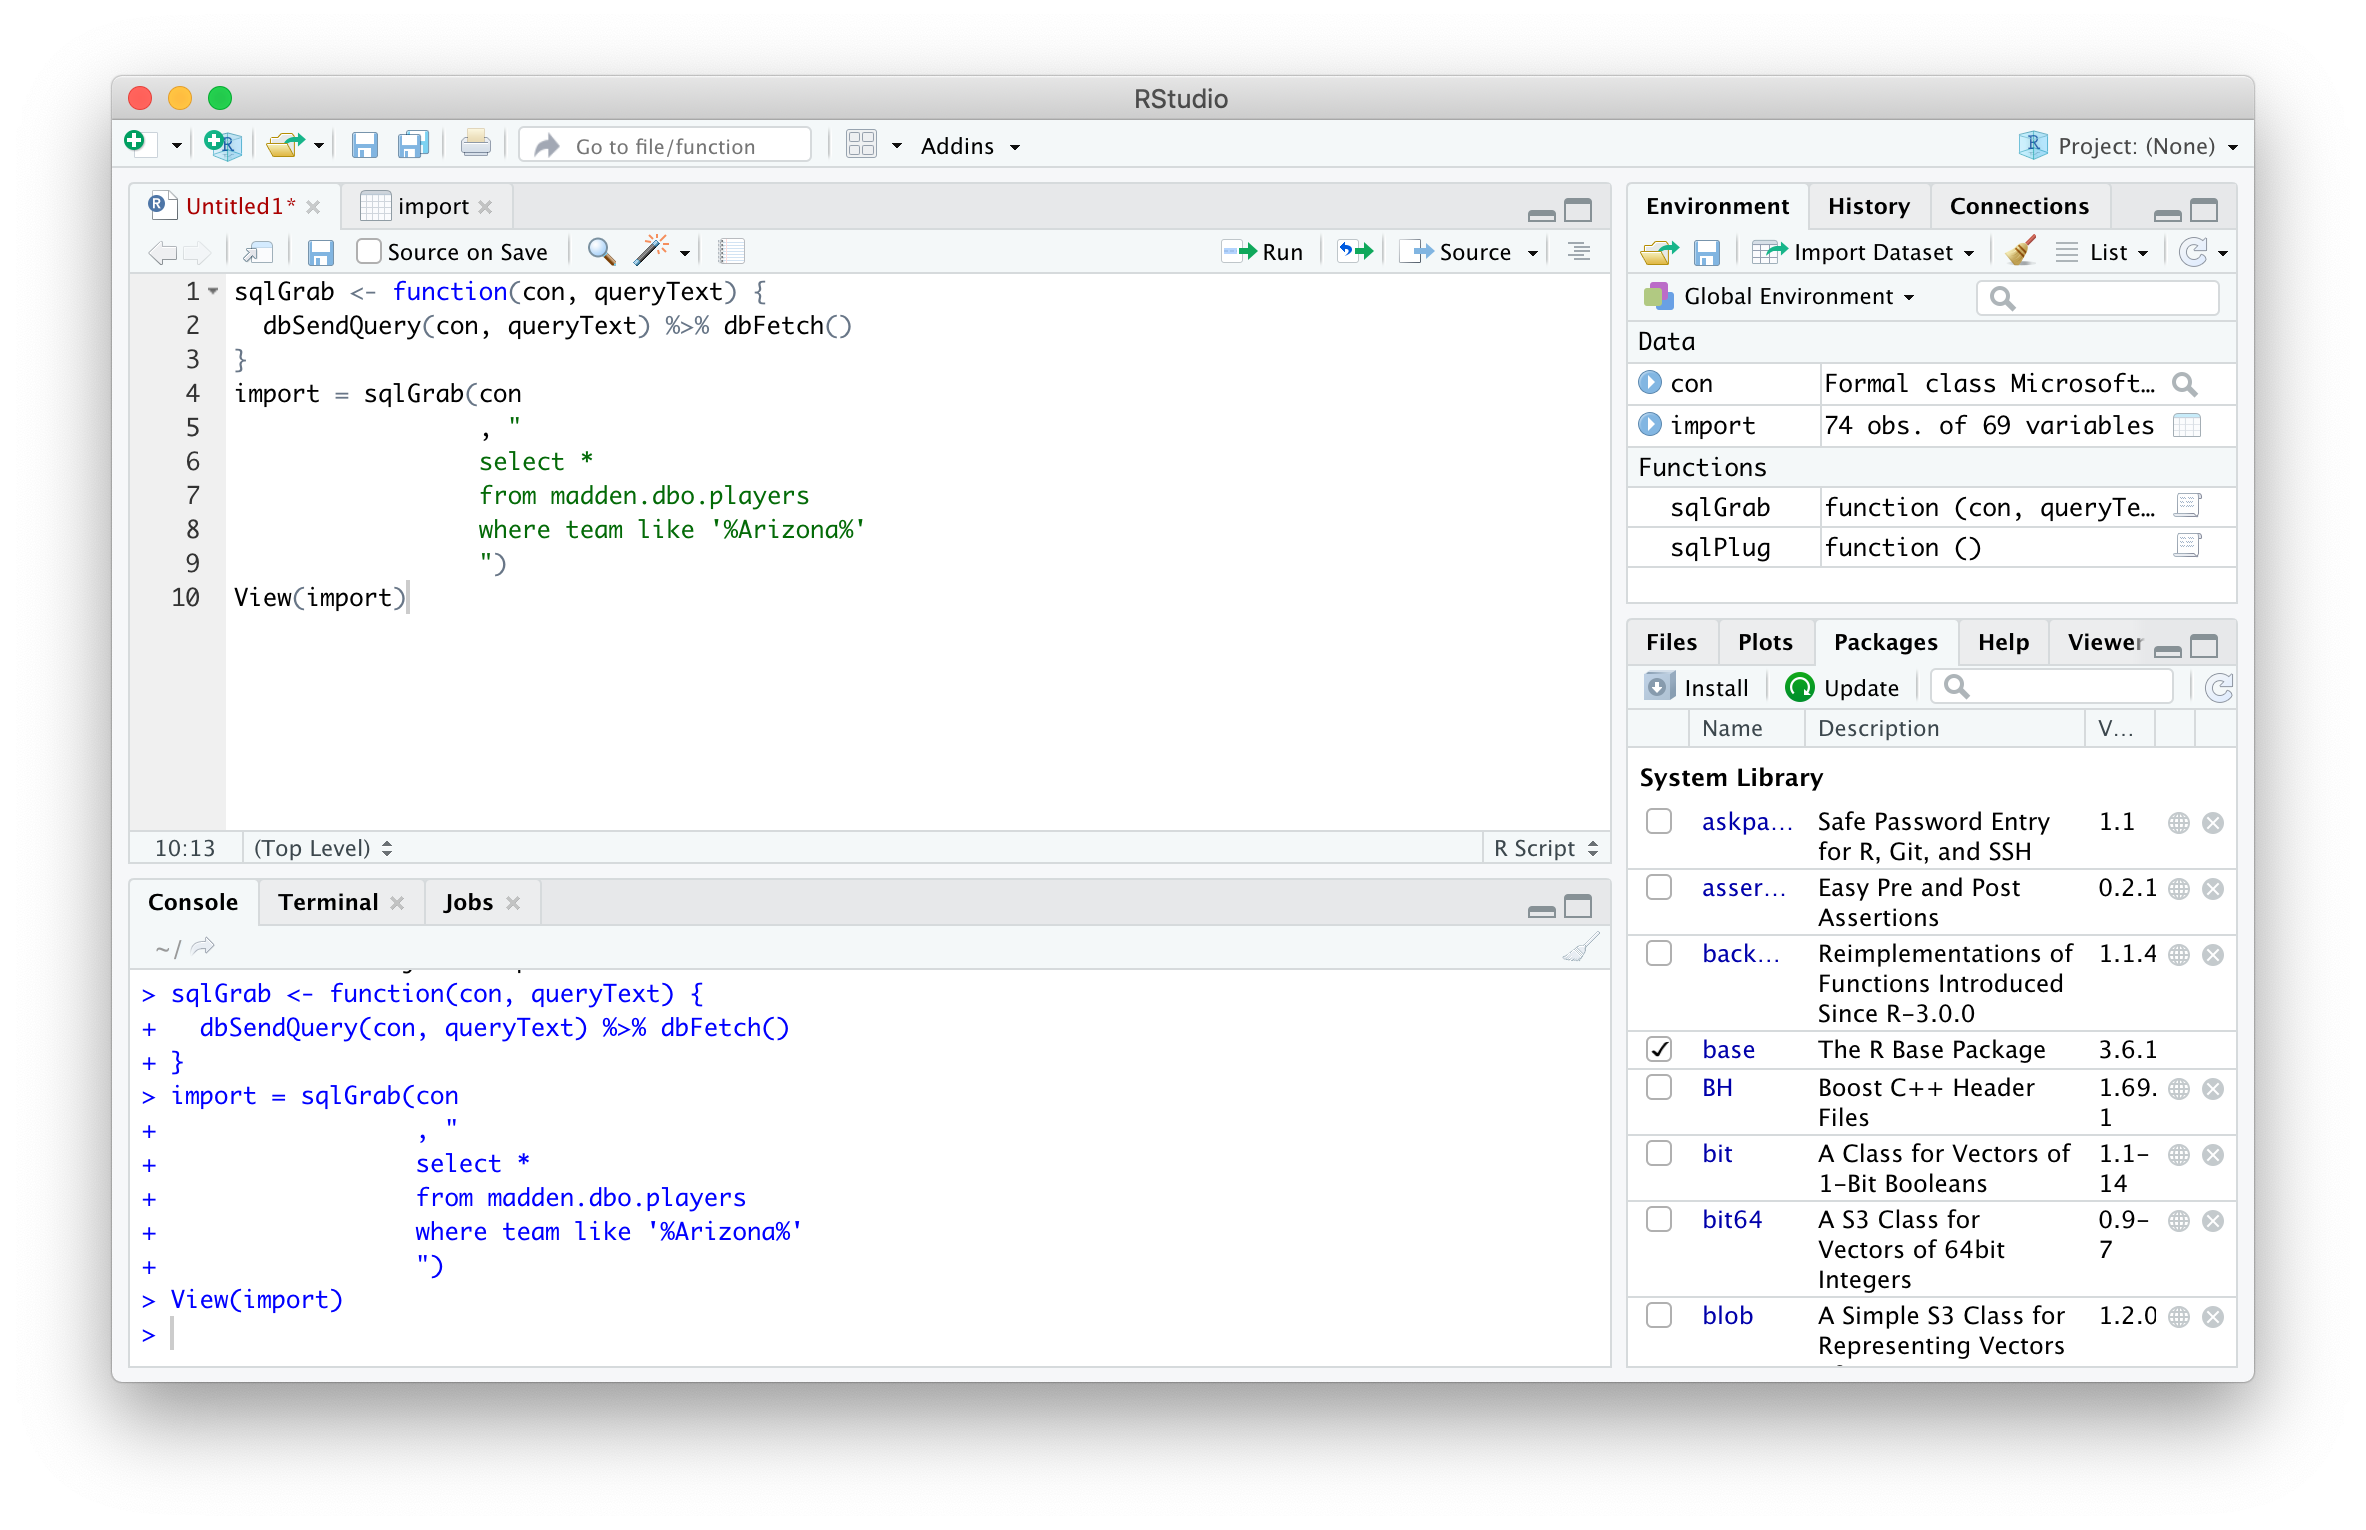
Task: Click the find/replace magnifier in editor toolbar
Action: (600, 252)
